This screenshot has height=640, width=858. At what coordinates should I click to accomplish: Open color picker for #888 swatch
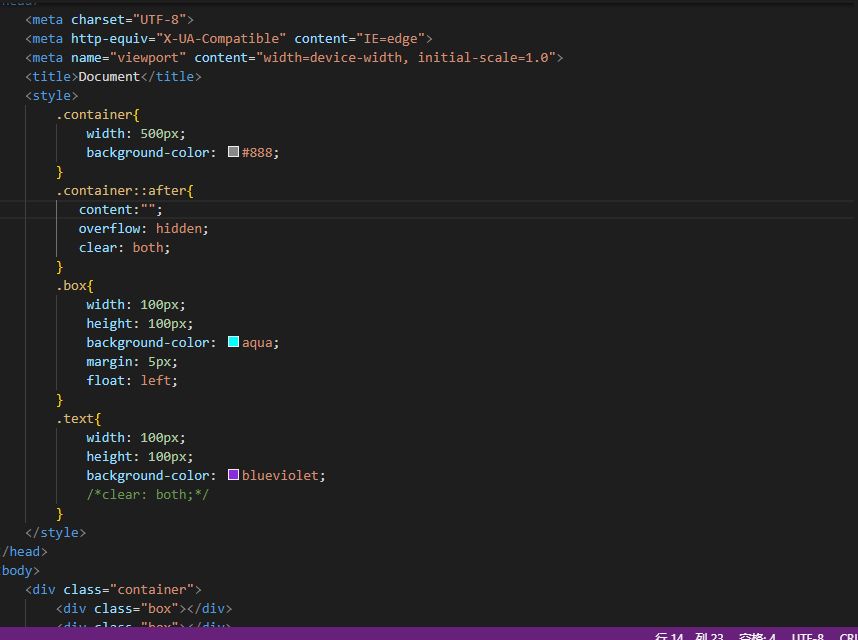(233, 152)
